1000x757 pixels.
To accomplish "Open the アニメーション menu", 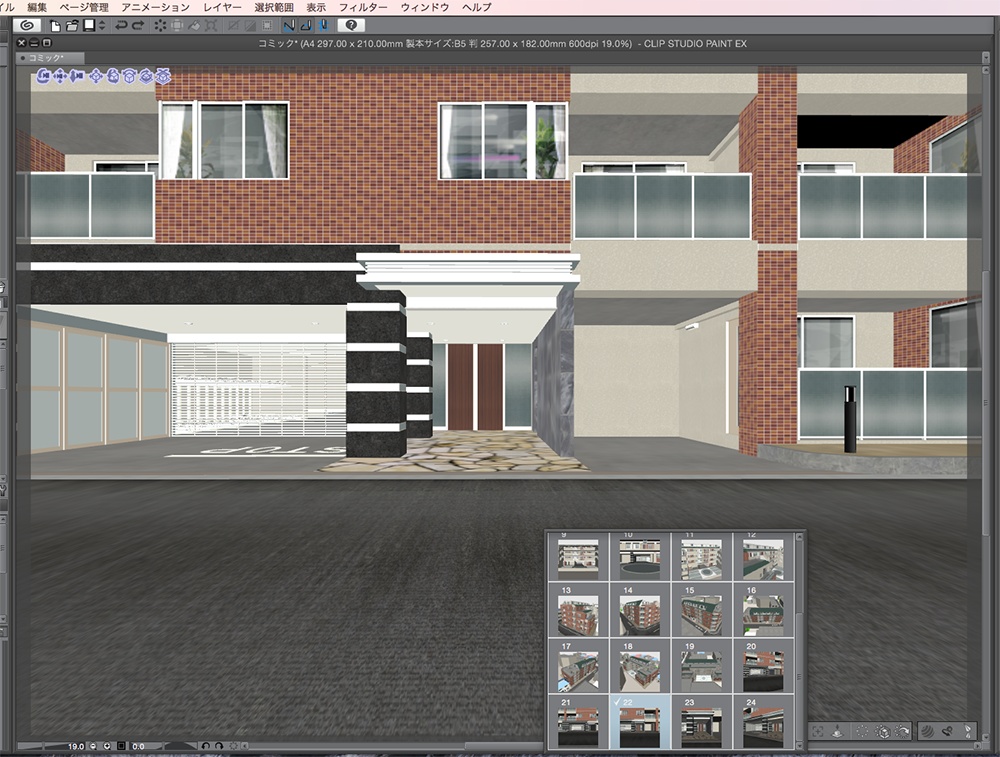I will [x=156, y=7].
